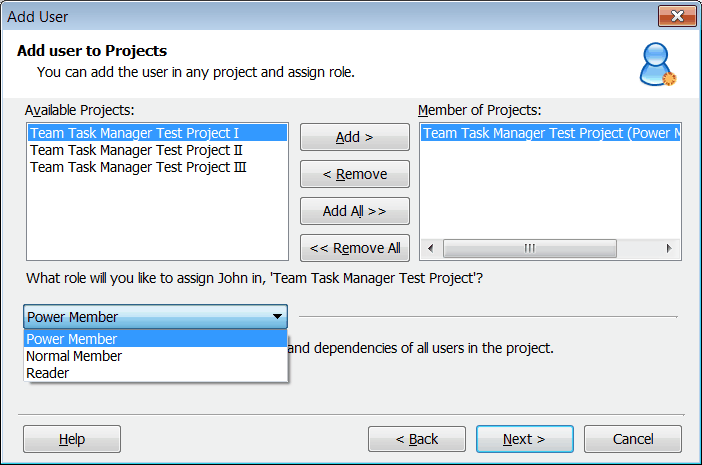Open Help for this wizard page
The image size is (702, 465).
point(72,439)
